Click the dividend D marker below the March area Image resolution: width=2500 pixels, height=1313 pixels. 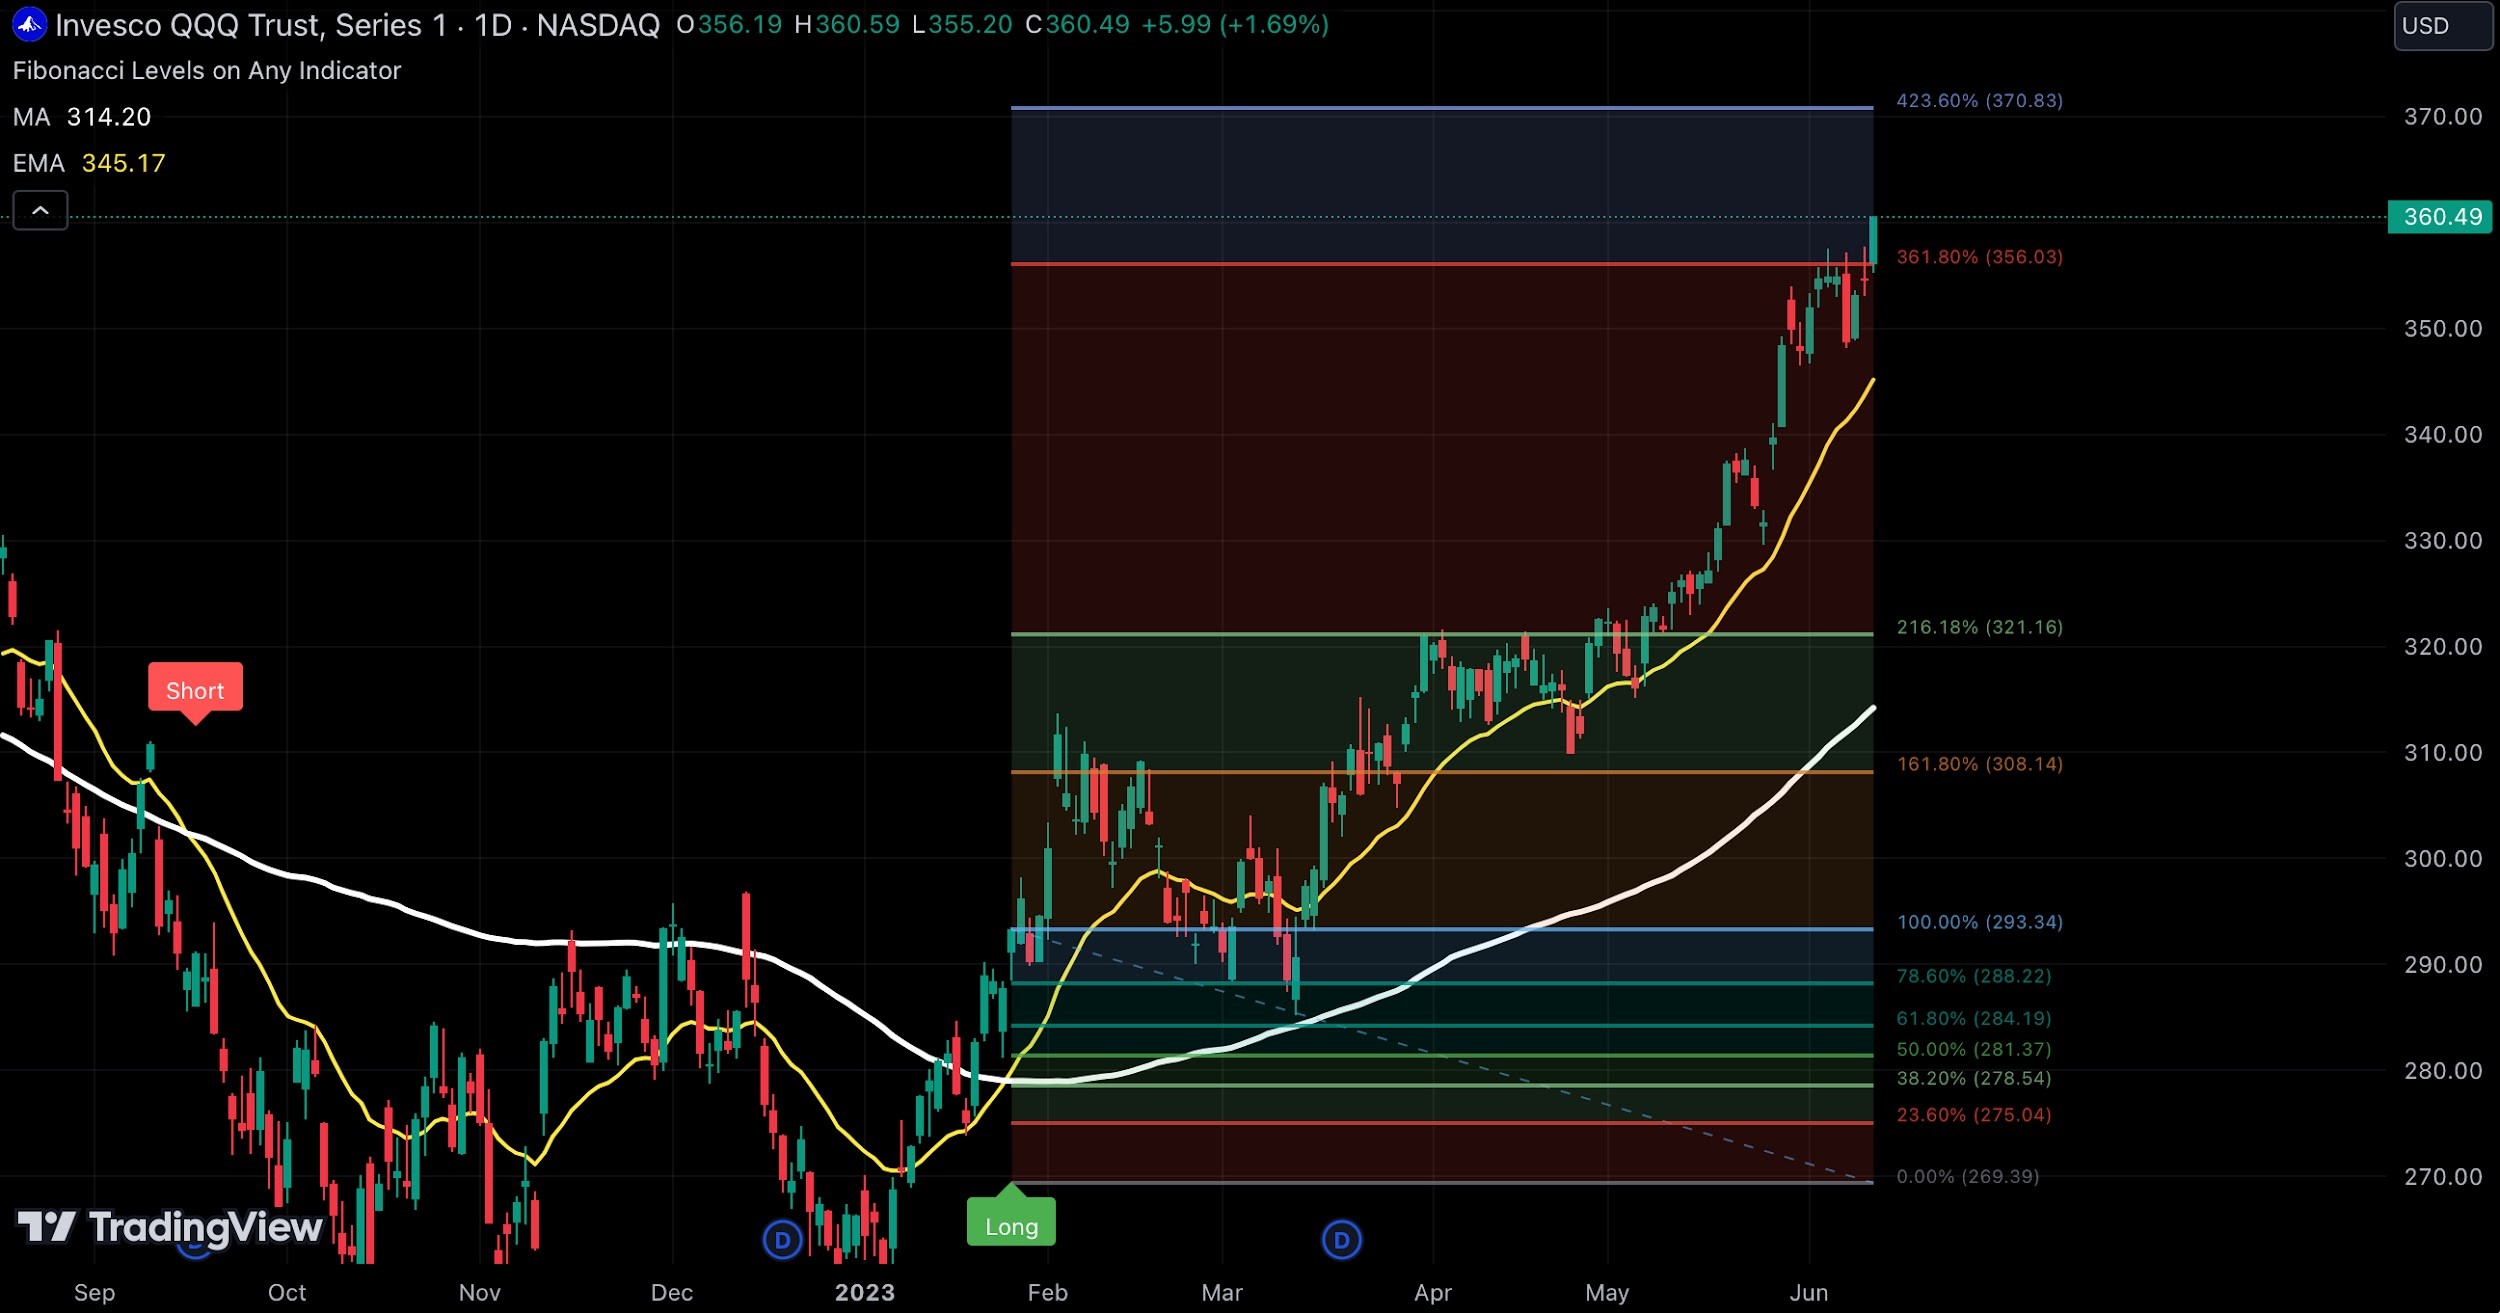point(1340,1239)
